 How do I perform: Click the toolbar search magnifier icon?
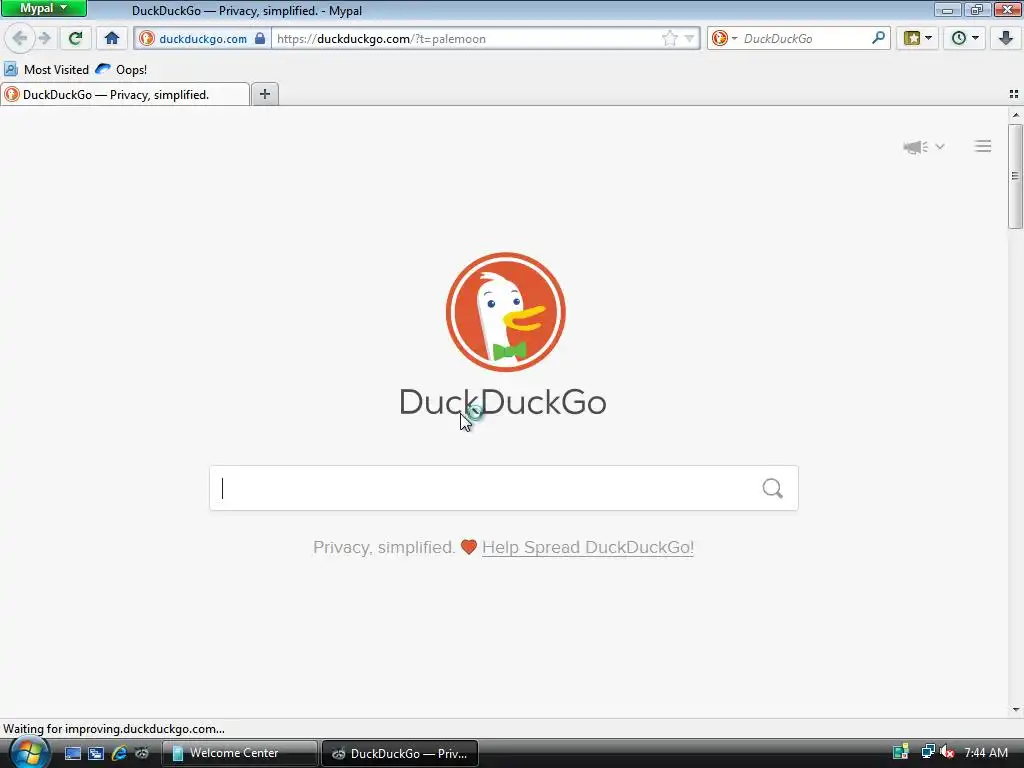click(x=878, y=38)
